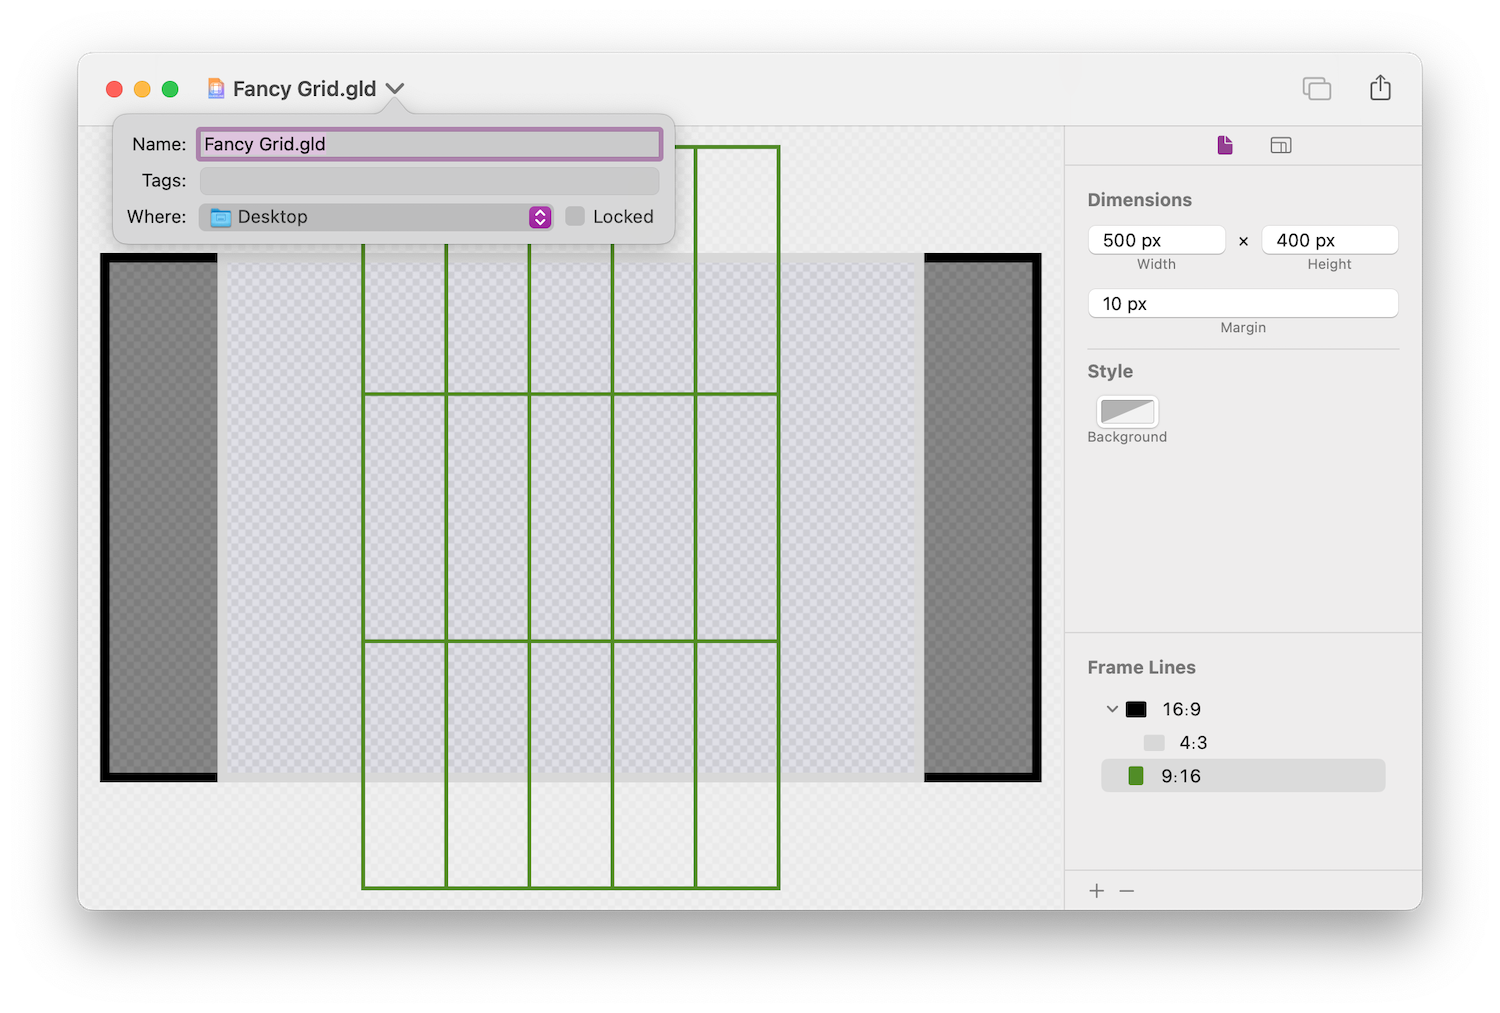Click the Width dimension field
The image size is (1500, 1013).
coord(1156,240)
